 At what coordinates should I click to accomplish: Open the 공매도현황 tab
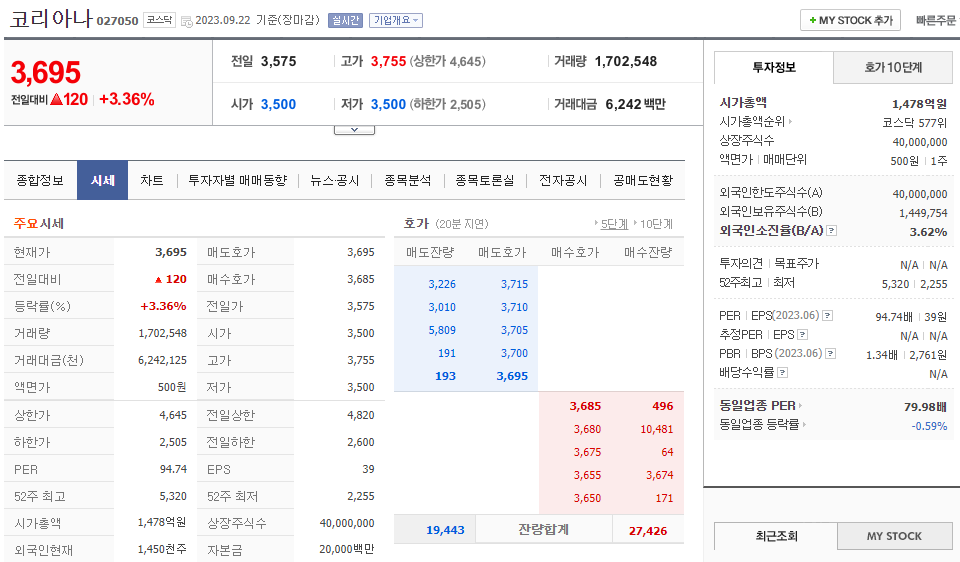coord(643,181)
